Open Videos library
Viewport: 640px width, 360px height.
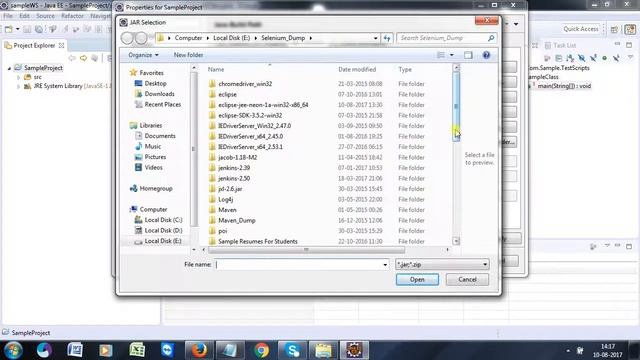point(153,167)
